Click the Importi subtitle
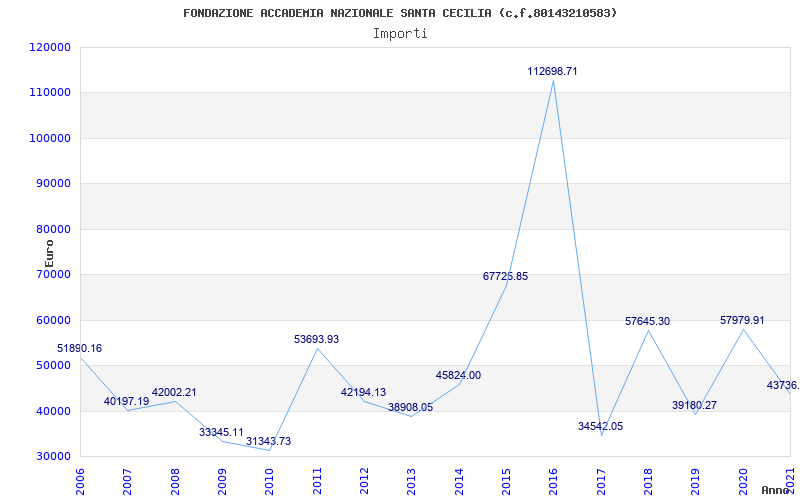 coord(400,34)
